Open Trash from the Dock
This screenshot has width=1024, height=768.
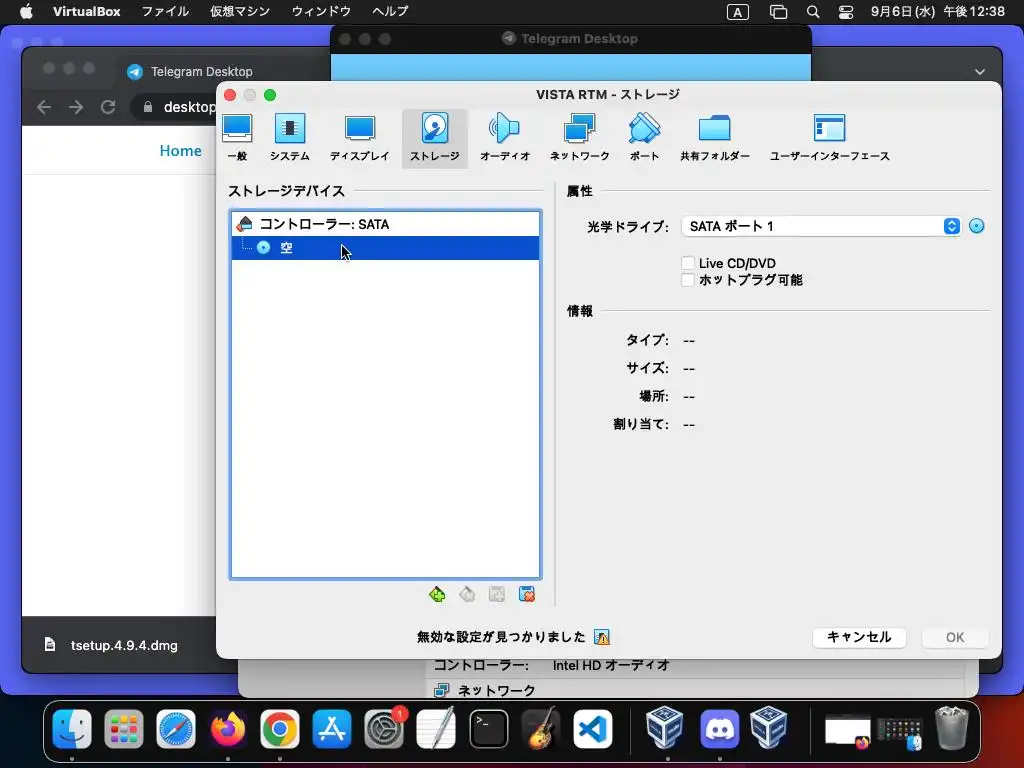[952, 729]
